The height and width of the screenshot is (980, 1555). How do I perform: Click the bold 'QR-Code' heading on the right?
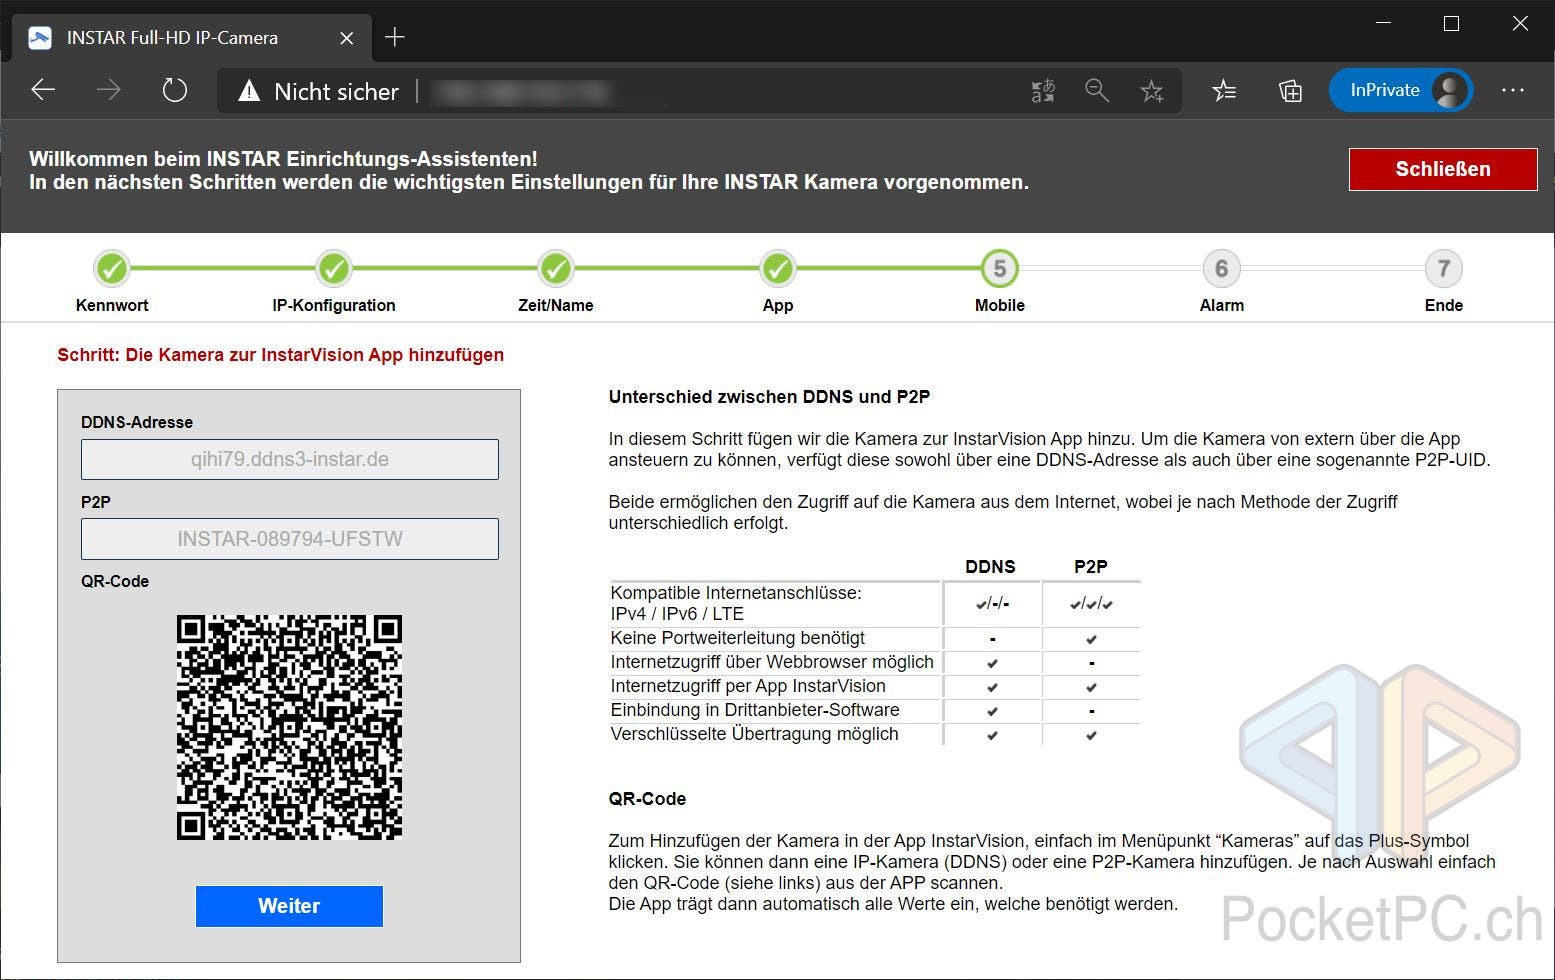click(x=647, y=799)
